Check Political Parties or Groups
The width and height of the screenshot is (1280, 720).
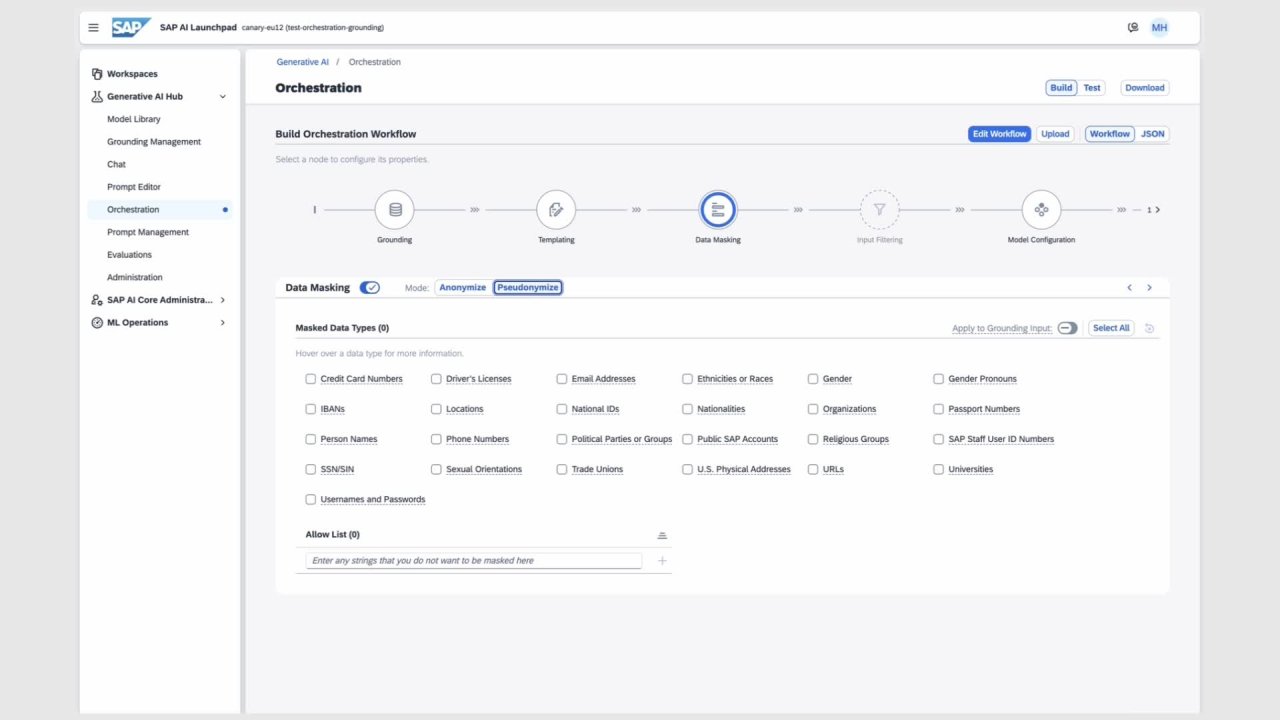pos(562,439)
